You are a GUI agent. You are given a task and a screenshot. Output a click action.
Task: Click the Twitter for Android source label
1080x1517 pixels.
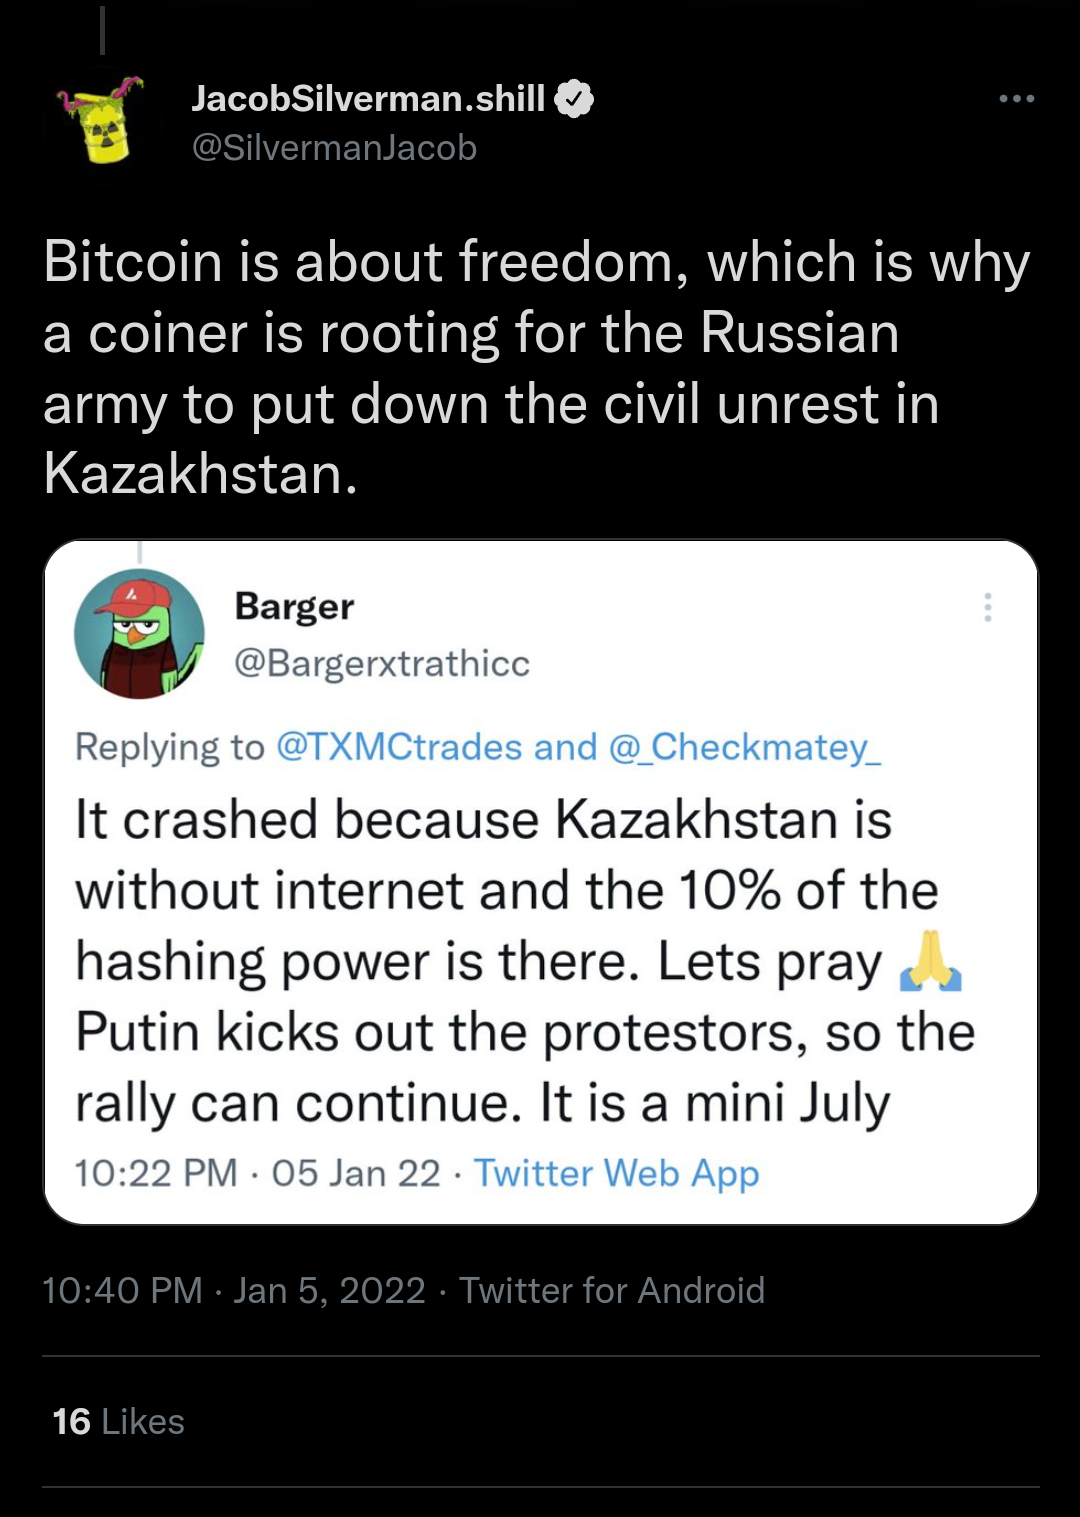pos(612,1290)
